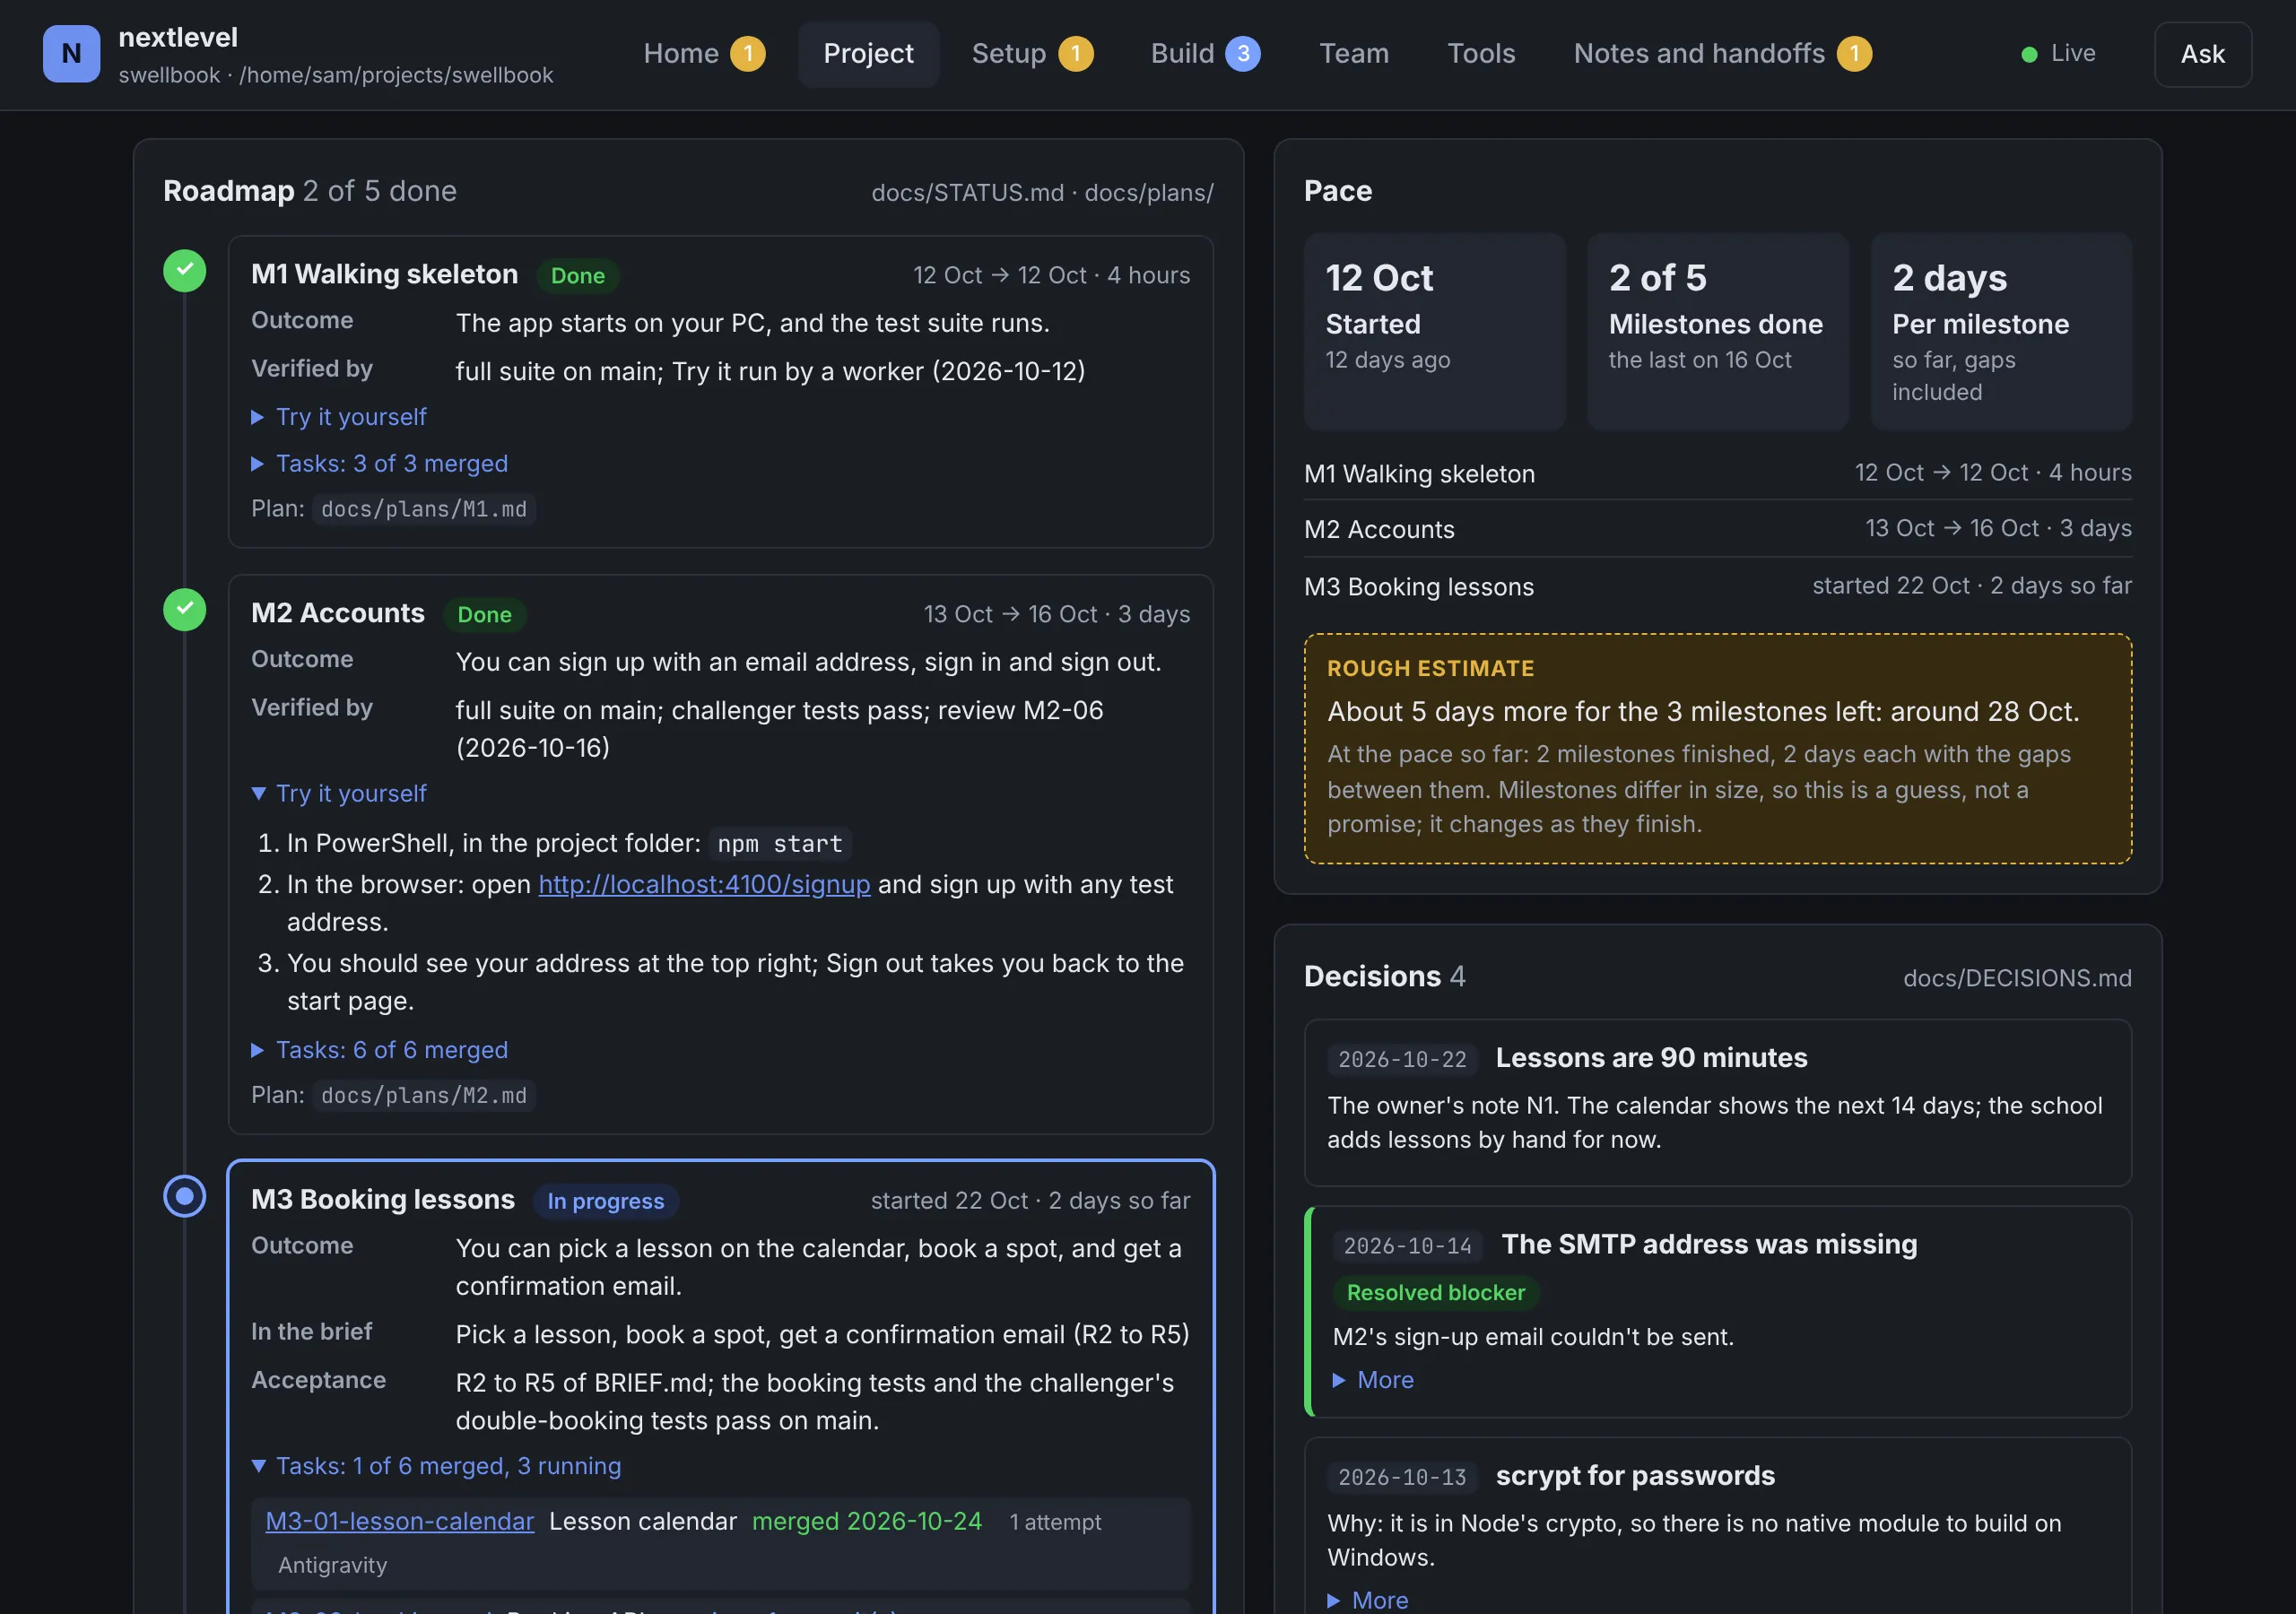Switch to the Setup tab
This screenshot has height=1614, width=2296.
pyautogui.click(x=1032, y=54)
